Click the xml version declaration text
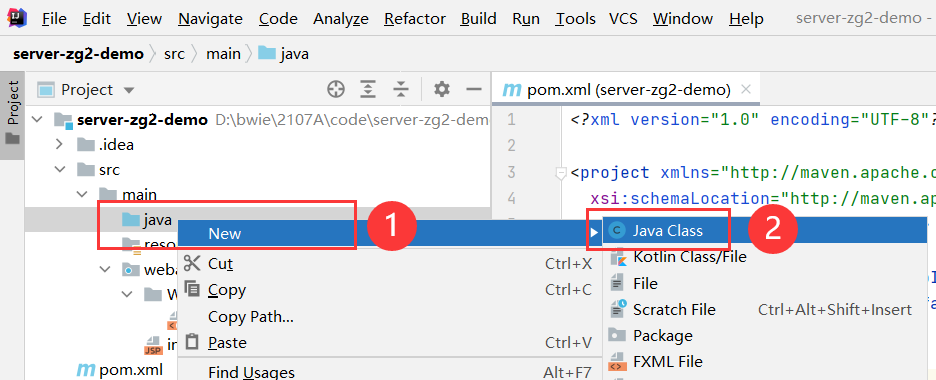The width and height of the screenshot is (936, 380). click(753, 120)
